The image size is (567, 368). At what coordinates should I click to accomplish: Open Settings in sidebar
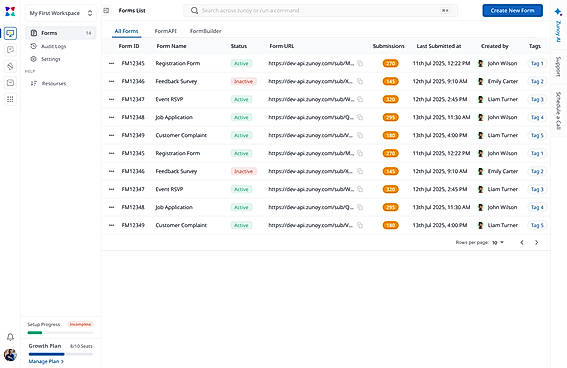[x=51, y=59]
